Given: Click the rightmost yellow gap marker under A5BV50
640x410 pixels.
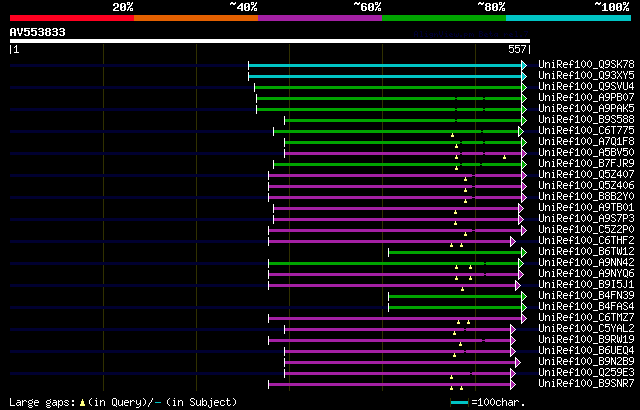Looking at the screenshot, I should click(x=504, y=157).
